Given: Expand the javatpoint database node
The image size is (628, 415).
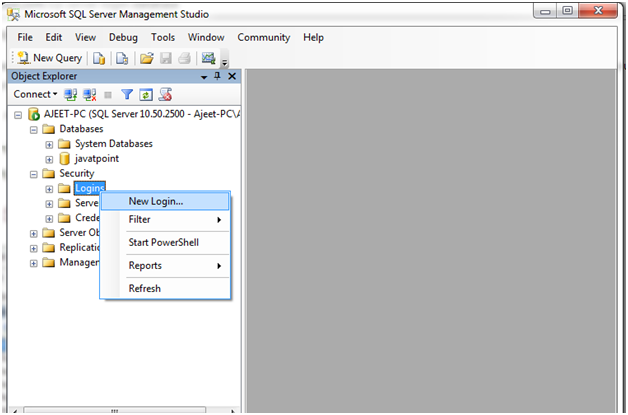Looking at the screenshot, I should pyautogui.click(x=49, y=159).
